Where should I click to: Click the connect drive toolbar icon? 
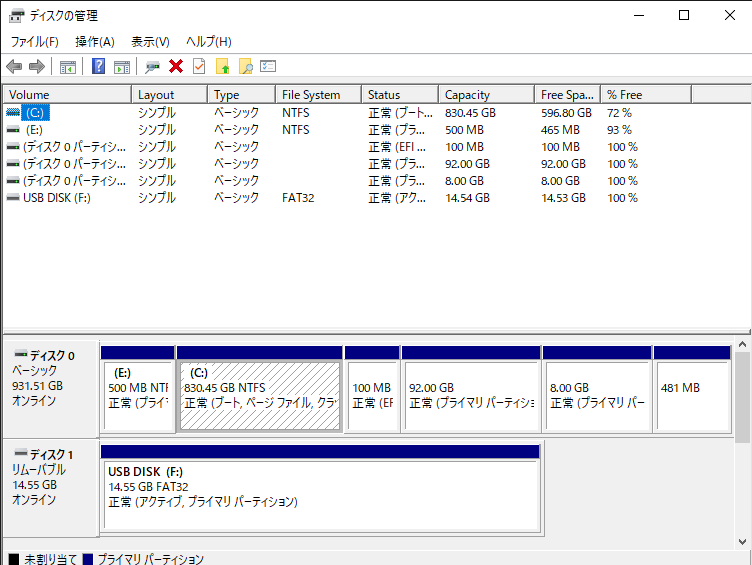(152, 67)
